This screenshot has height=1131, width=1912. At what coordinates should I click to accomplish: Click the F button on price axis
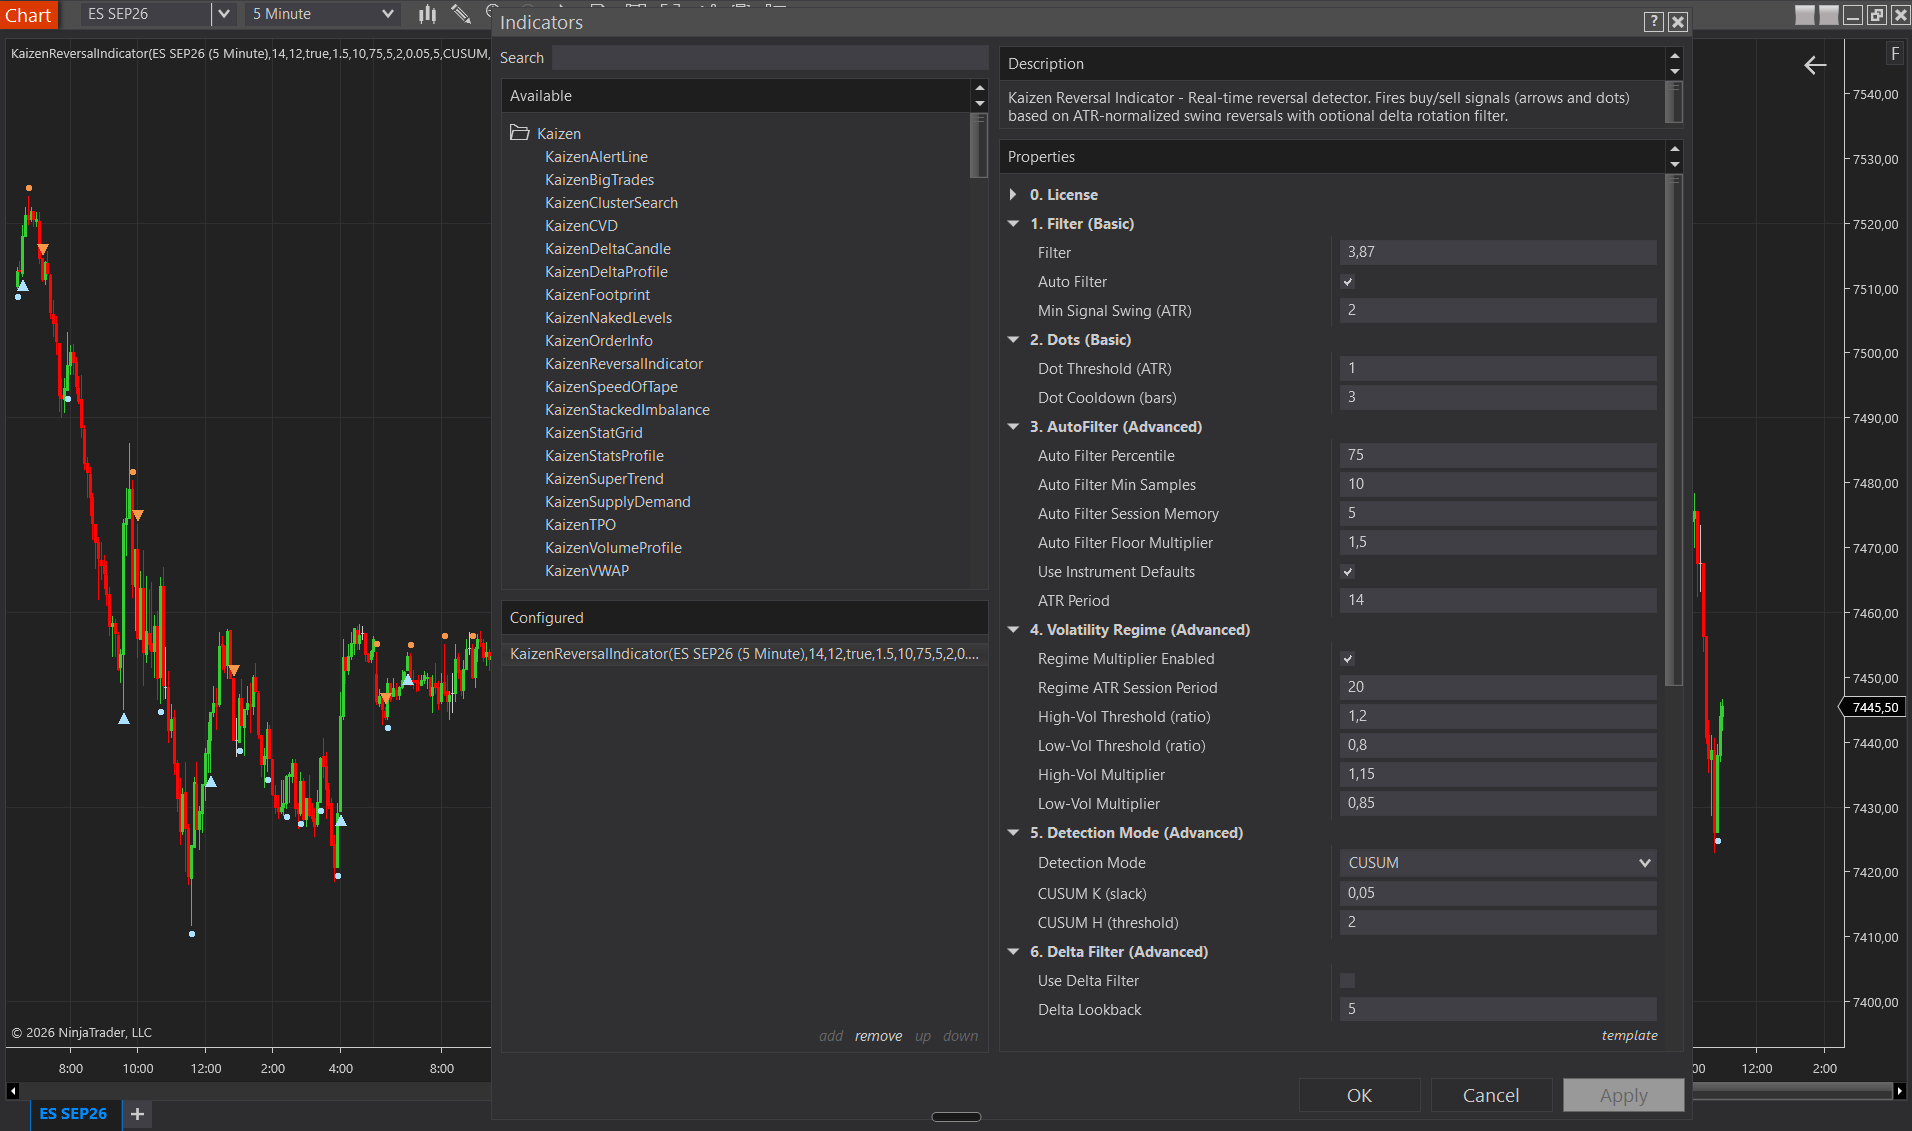[1895, 54]
